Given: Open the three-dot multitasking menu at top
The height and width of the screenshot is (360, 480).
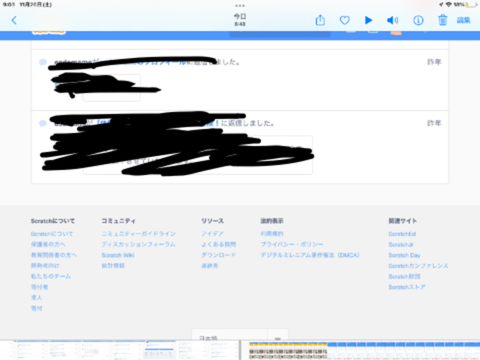Looking at the screenshot, I should 240,6.
